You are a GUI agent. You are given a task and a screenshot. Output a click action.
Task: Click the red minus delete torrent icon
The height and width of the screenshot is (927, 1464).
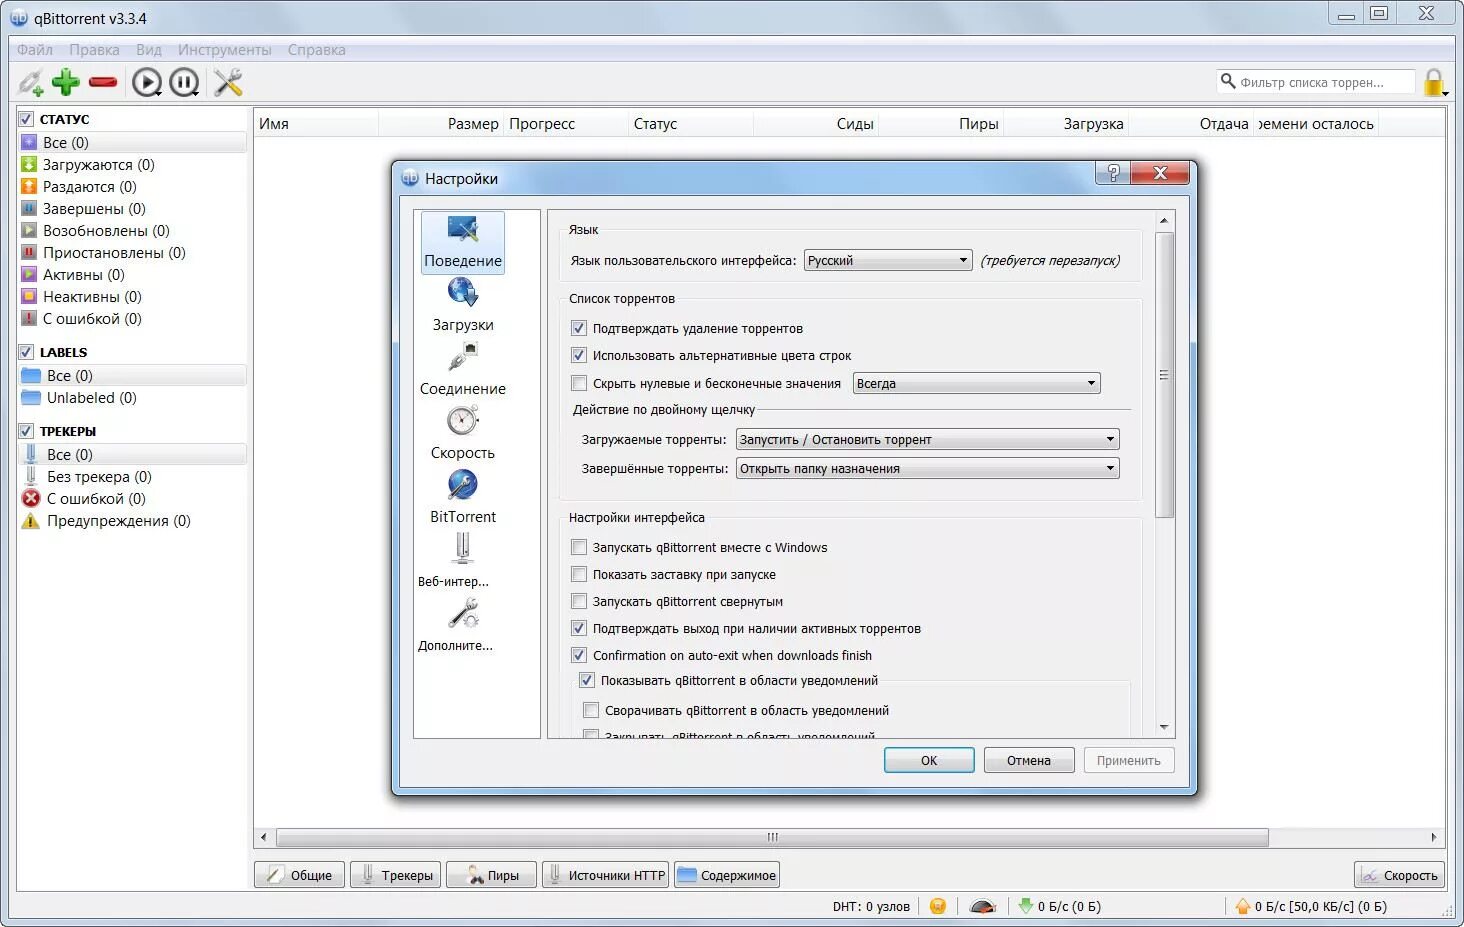102,82
